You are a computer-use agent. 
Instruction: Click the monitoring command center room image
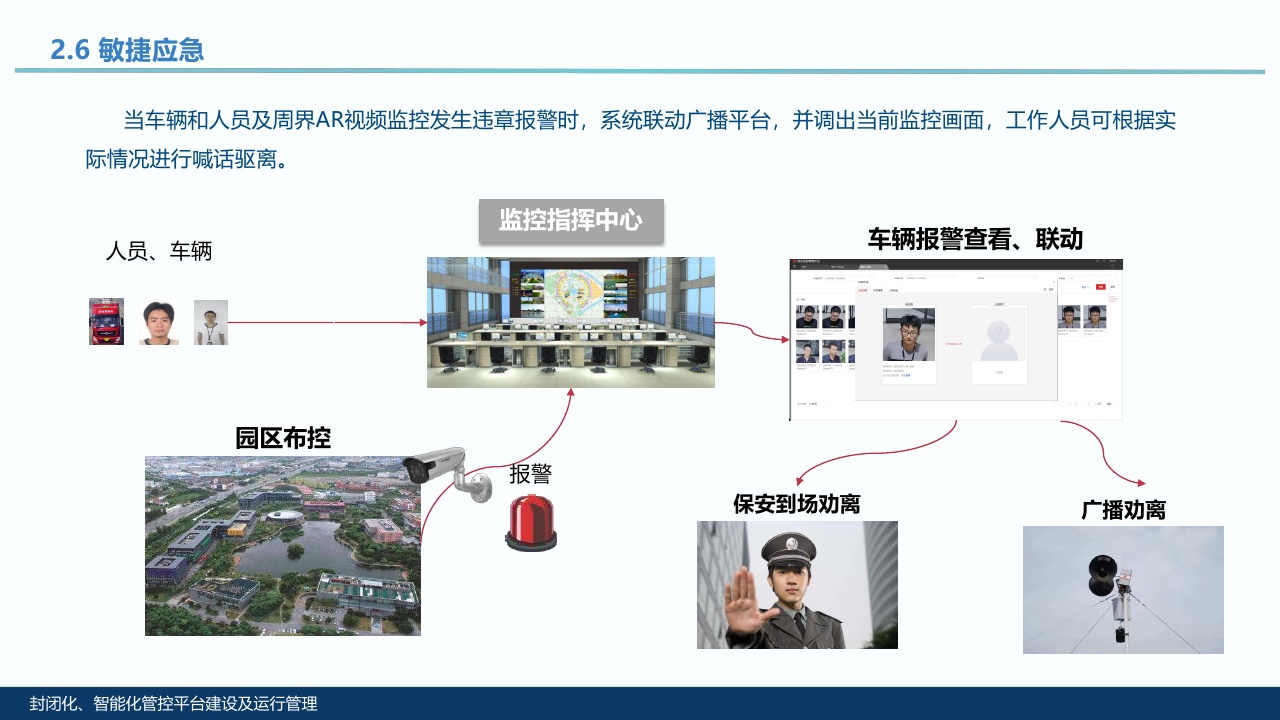570,322
